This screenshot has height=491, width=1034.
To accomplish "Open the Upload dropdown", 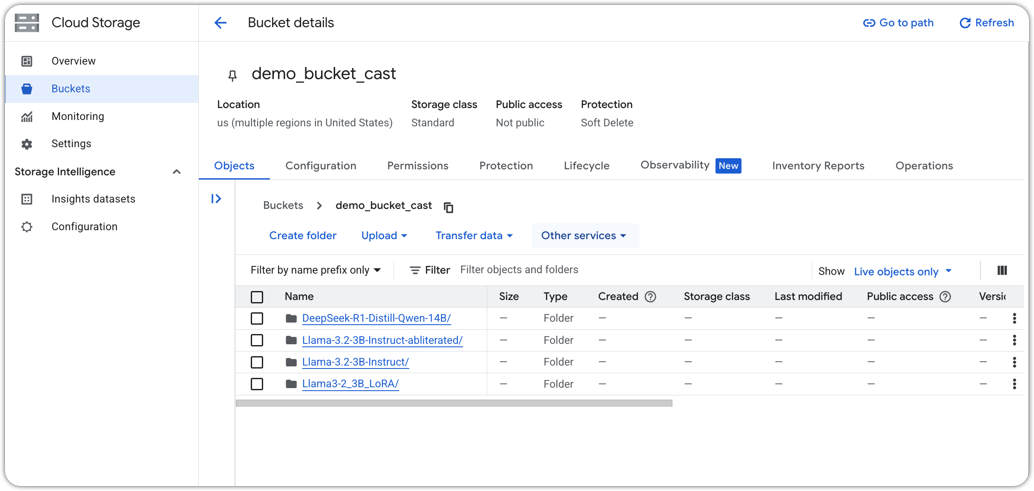I will (384, 235).
